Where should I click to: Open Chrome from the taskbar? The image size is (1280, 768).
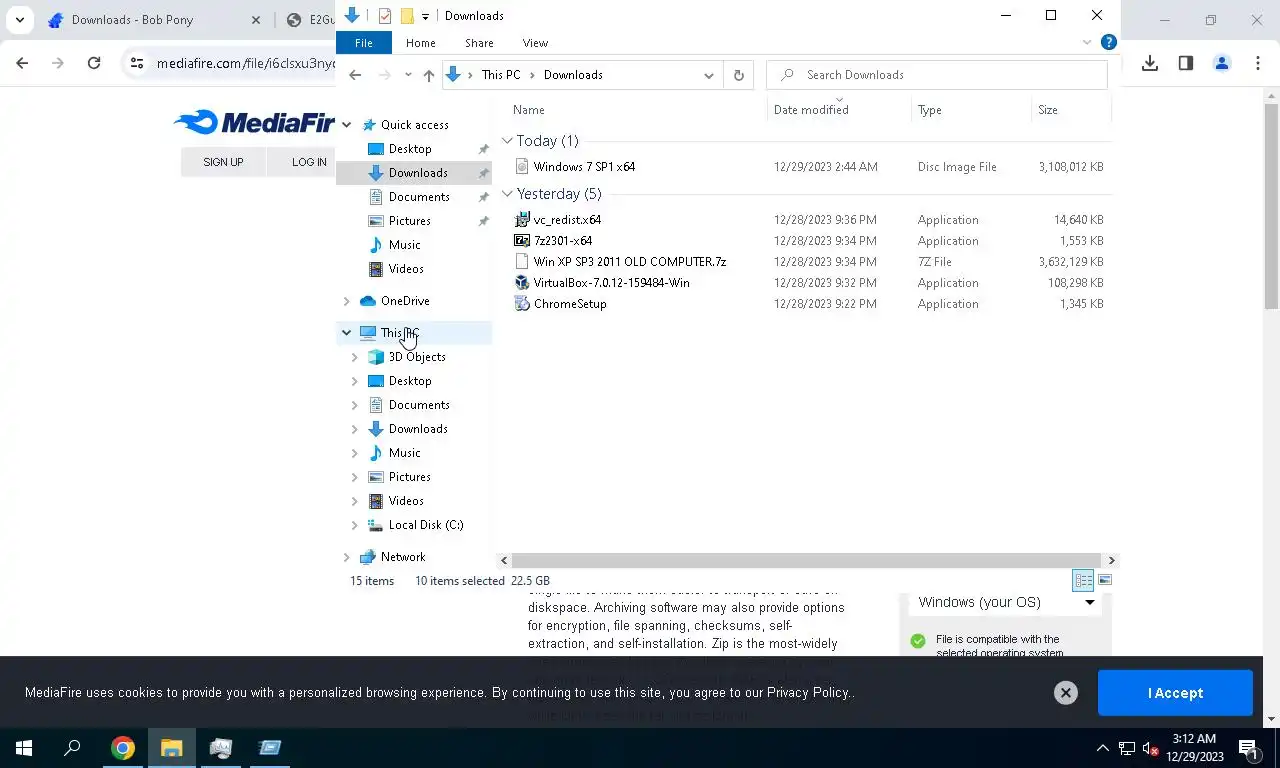click(x=123, y=748)
